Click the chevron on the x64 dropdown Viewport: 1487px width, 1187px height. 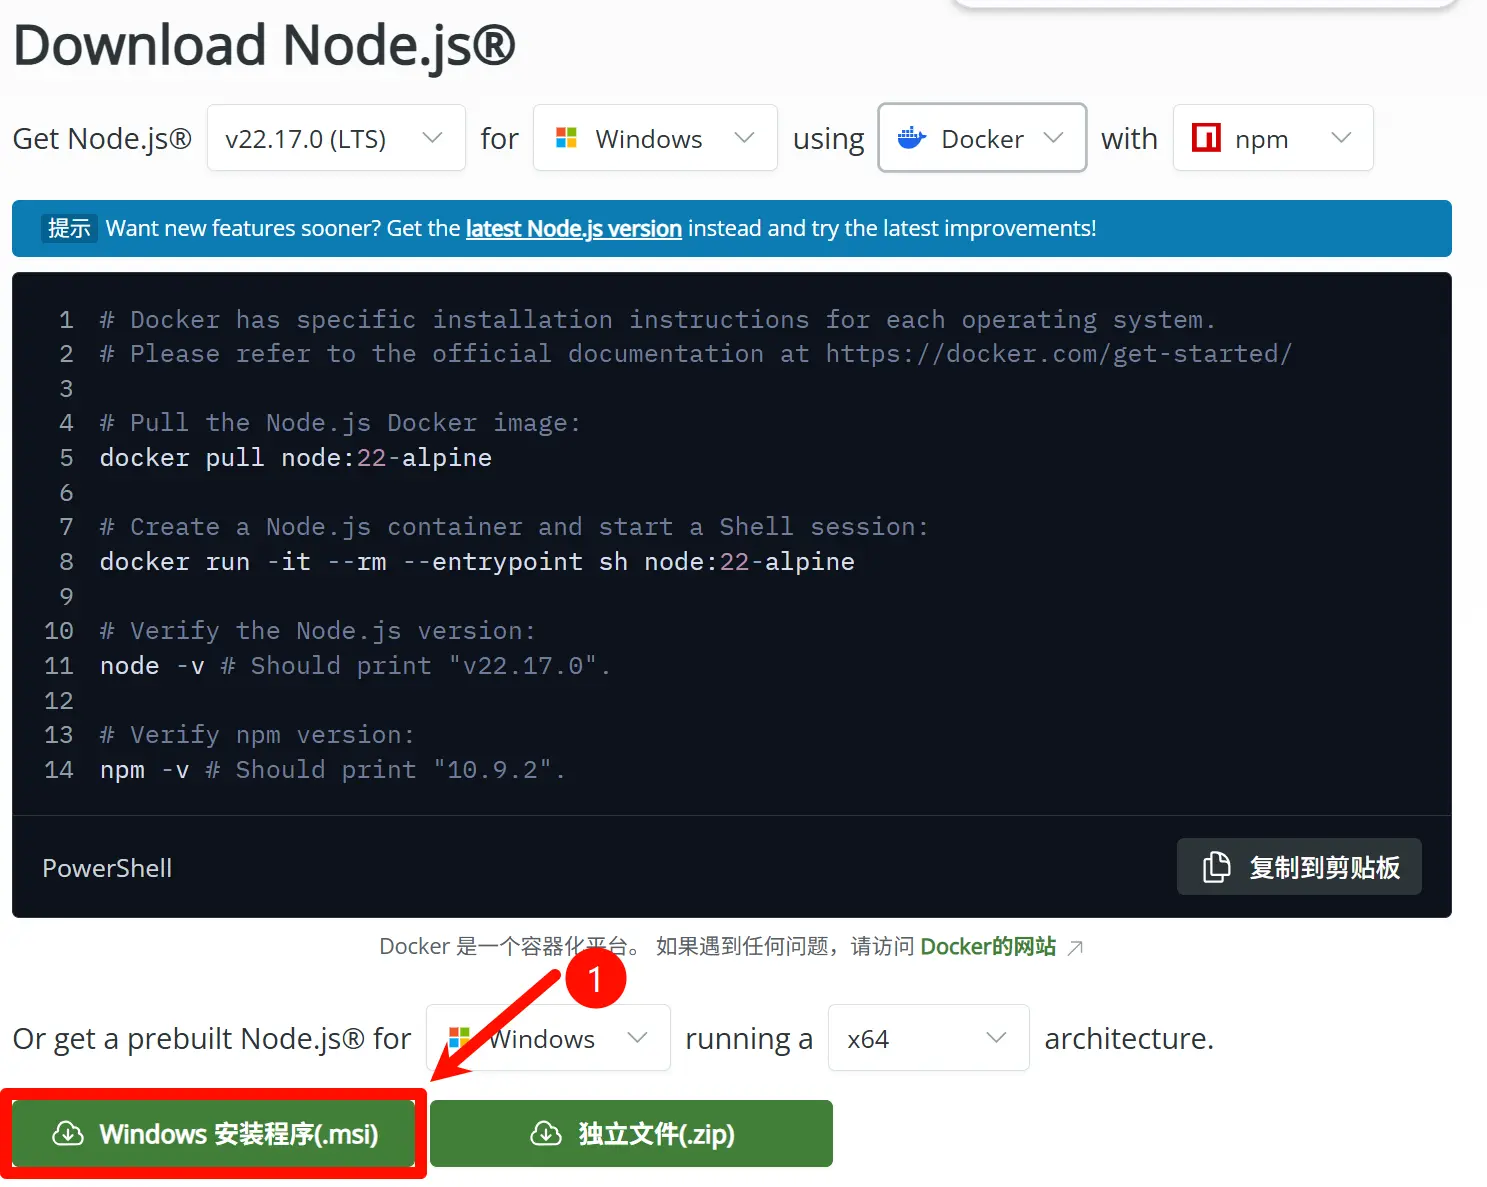coord(996,1037)
